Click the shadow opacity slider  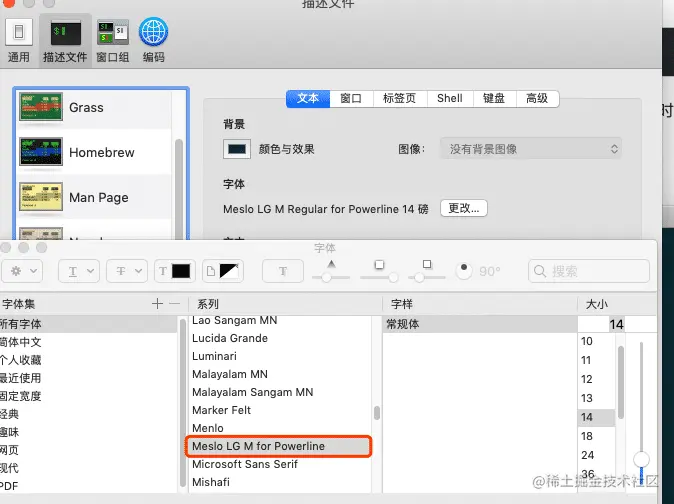click(x=331, y=277)
